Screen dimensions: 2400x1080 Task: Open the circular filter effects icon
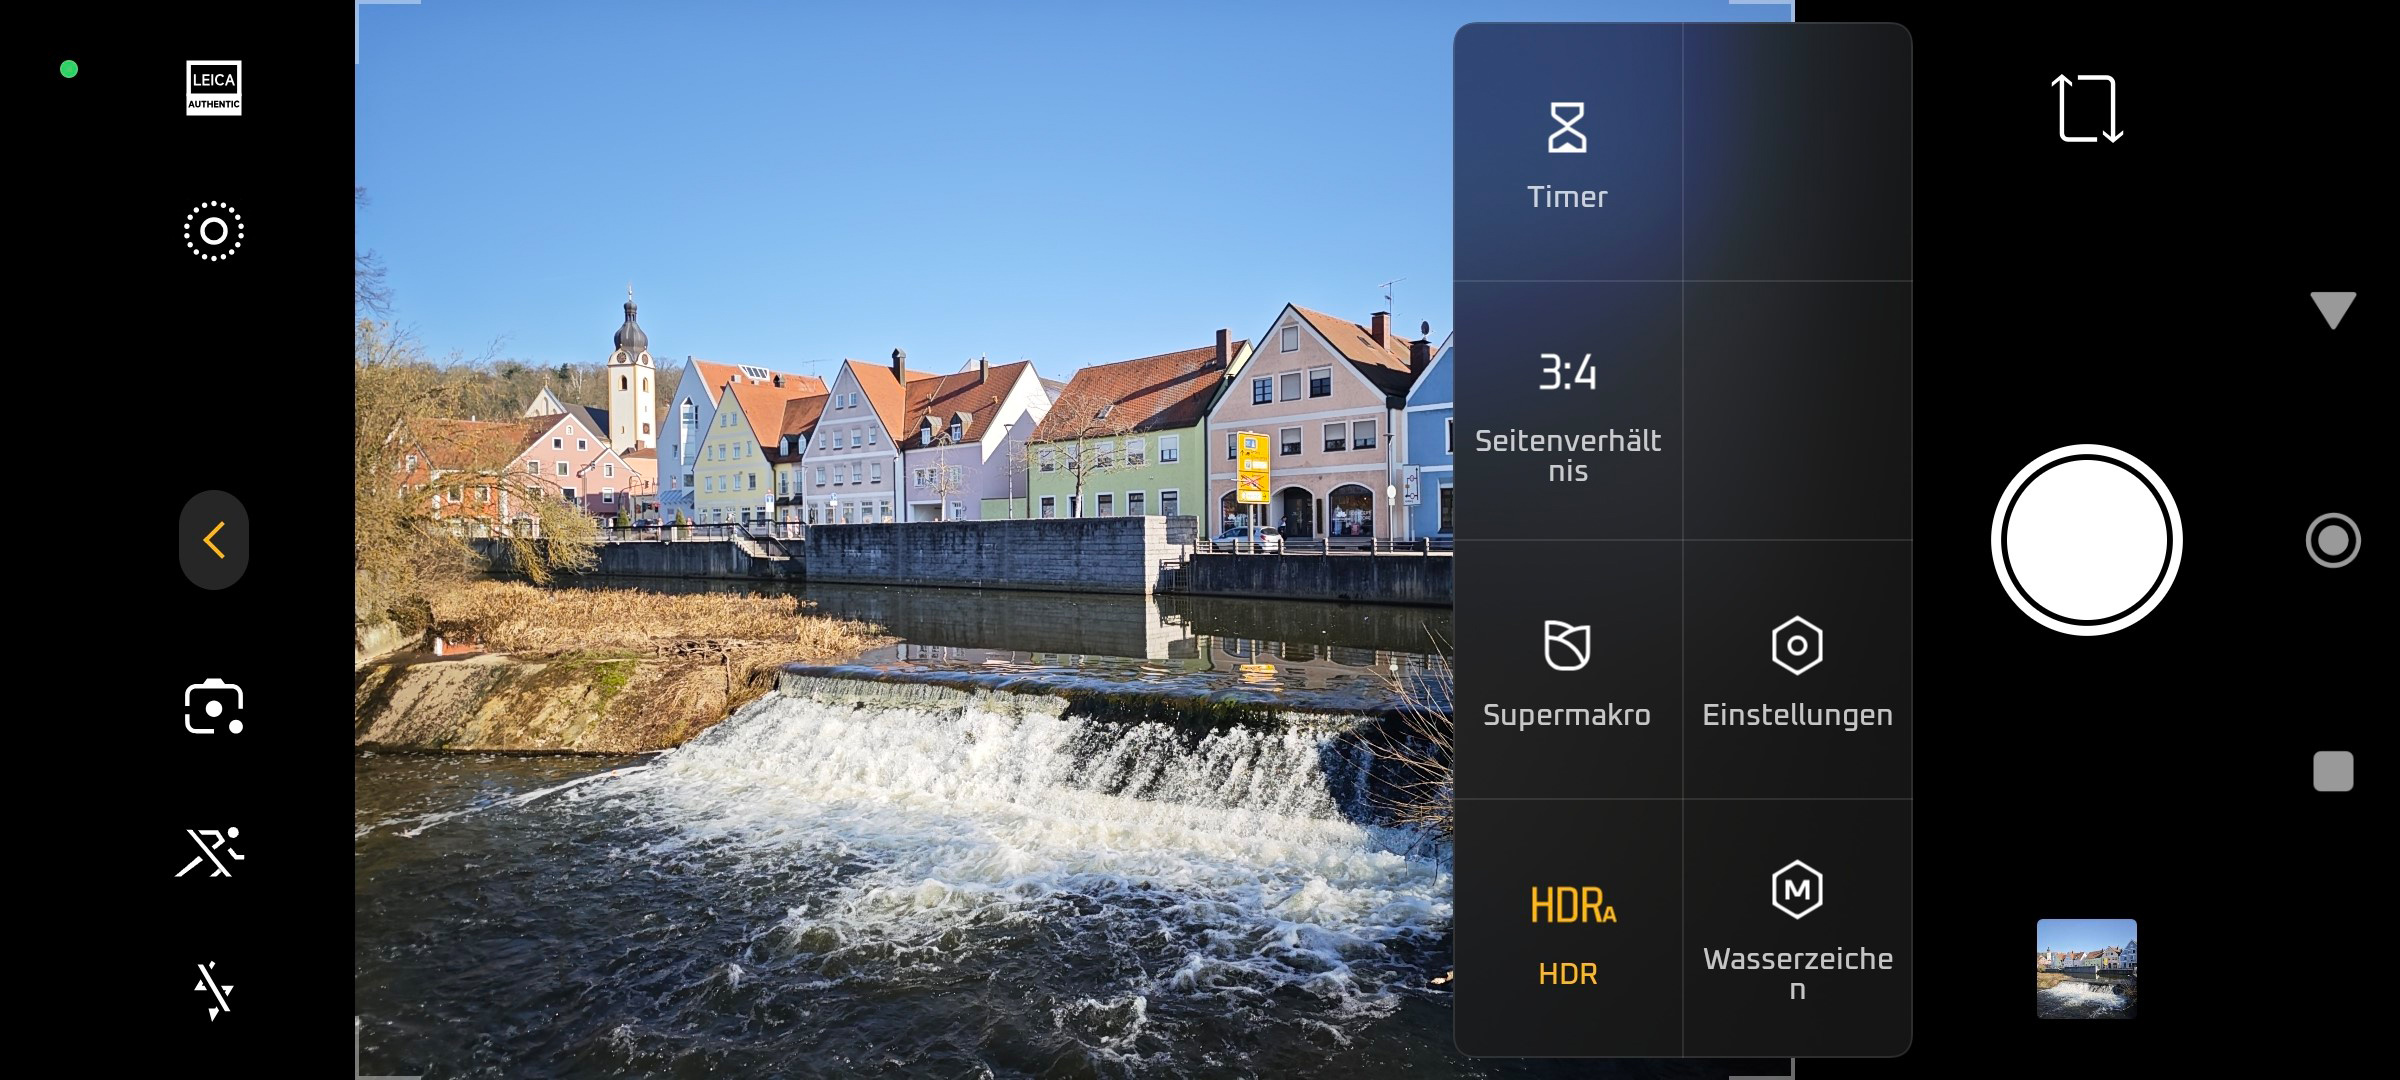point(213,231)
